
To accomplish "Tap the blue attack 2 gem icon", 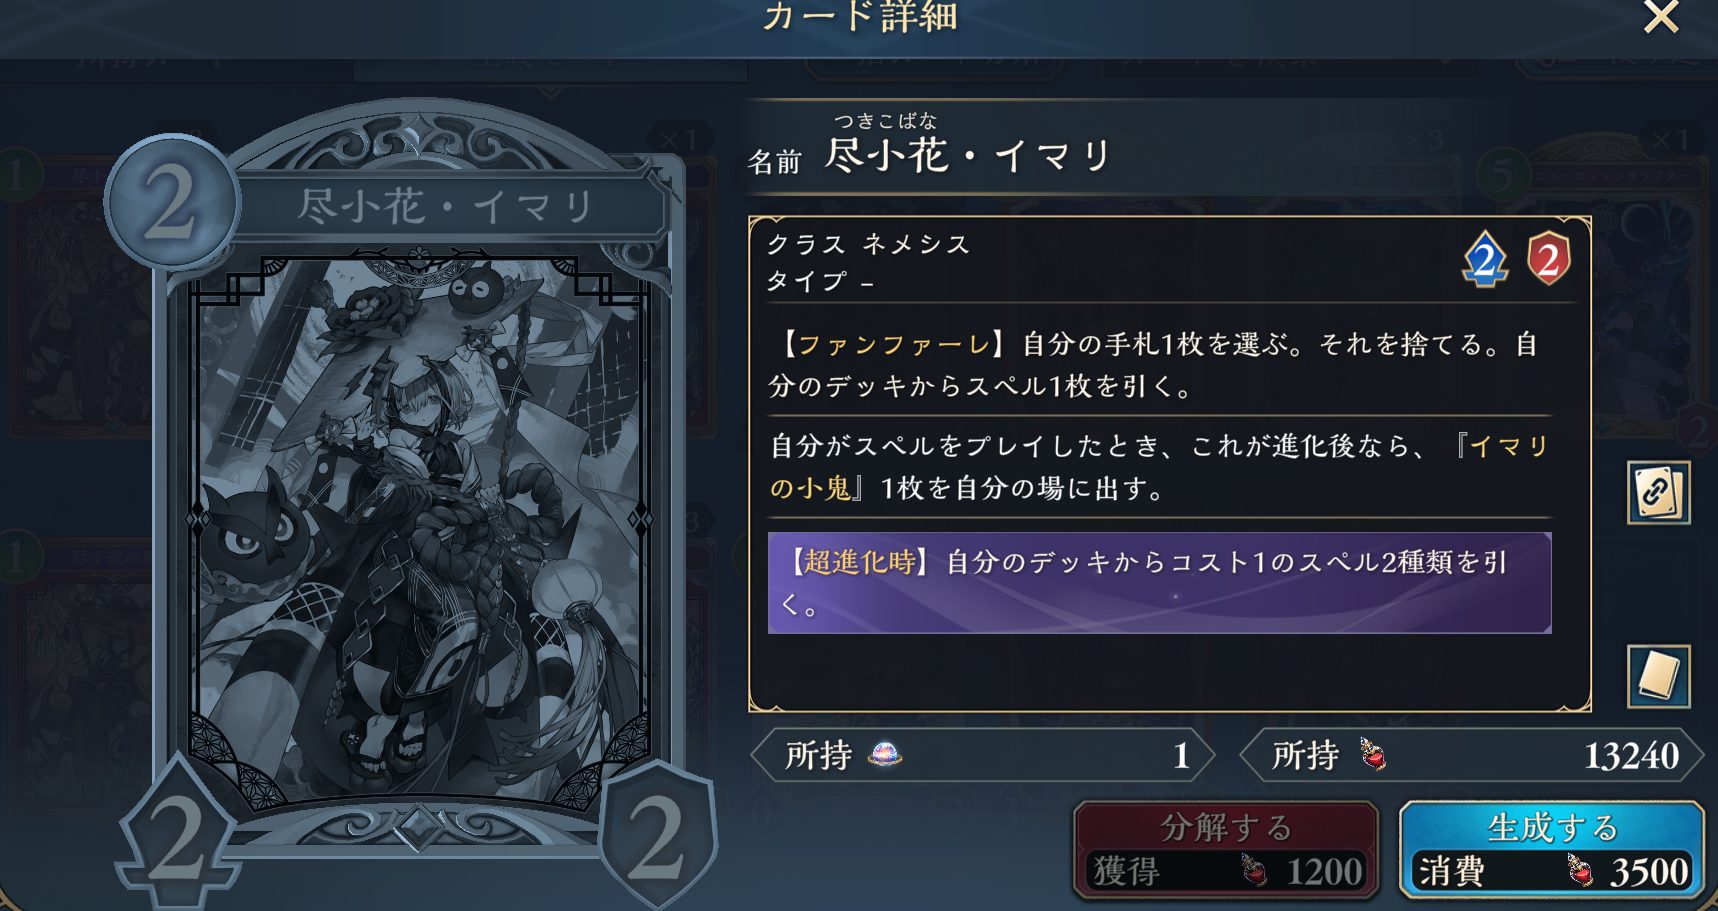I will pyautogui.click(x=1485, y=260).
